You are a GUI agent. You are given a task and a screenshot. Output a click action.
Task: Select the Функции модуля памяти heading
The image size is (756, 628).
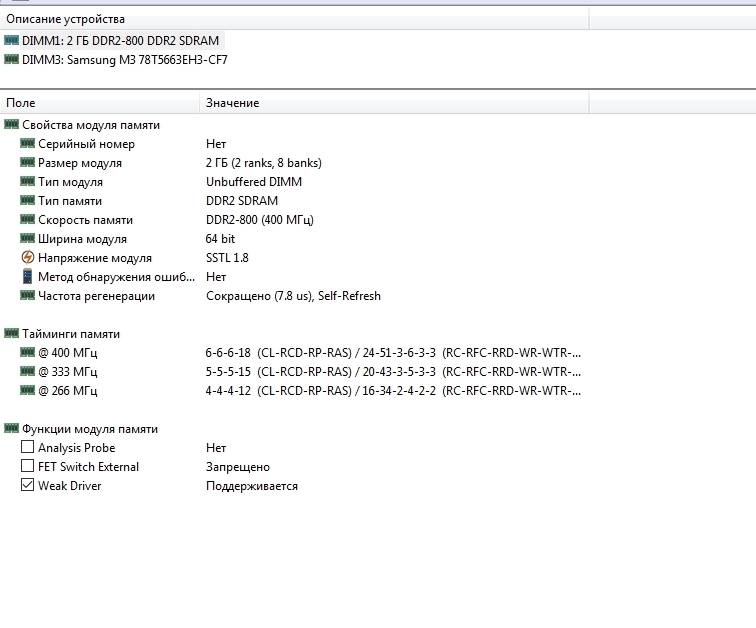coord(90,429)
